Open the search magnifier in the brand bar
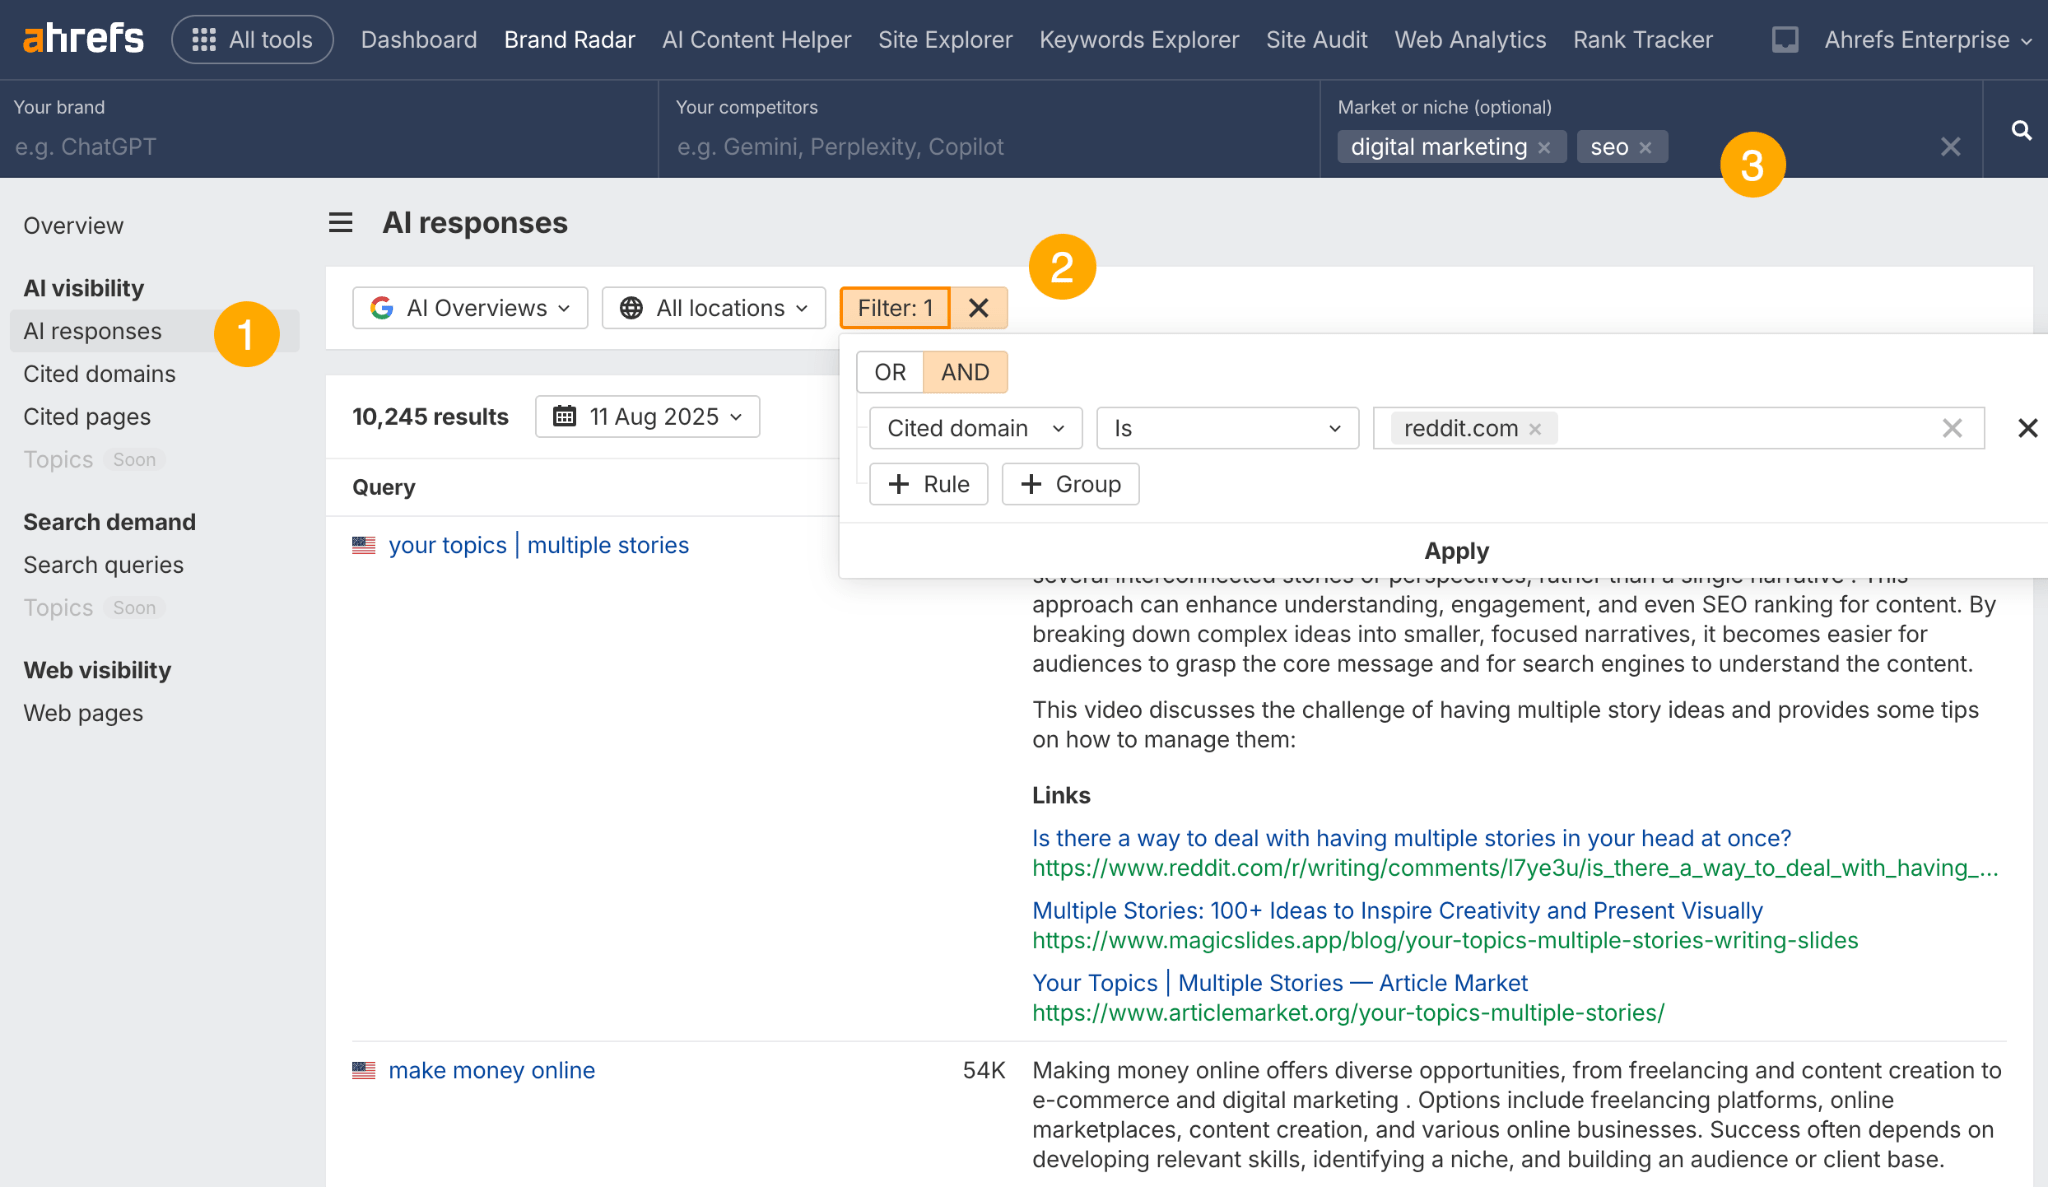The height and width of the screenshot is (1187, 2048). pyautogui.click(x=2021, y=130)
